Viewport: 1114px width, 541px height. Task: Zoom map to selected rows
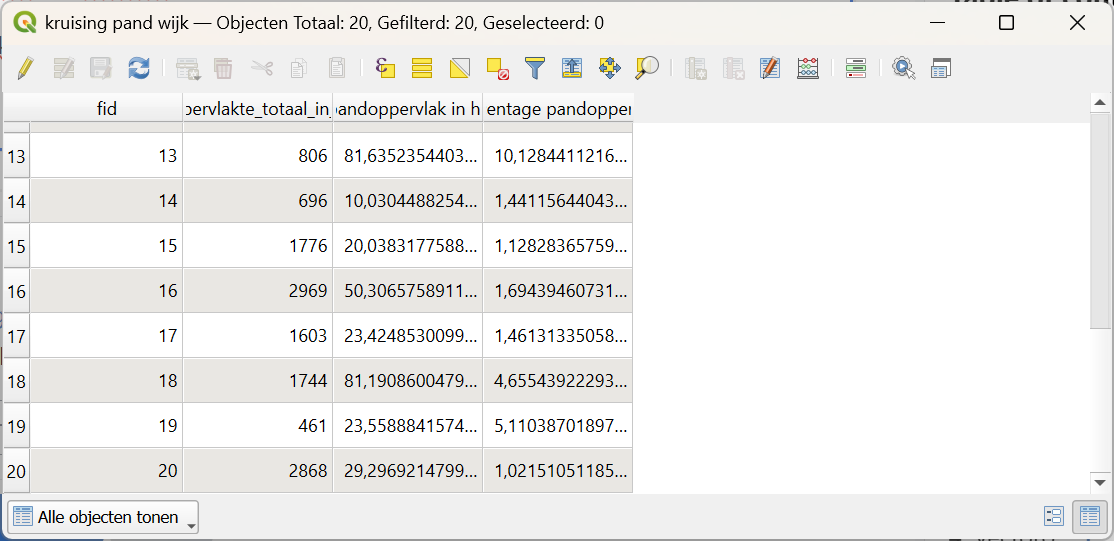tap(647, 68)
